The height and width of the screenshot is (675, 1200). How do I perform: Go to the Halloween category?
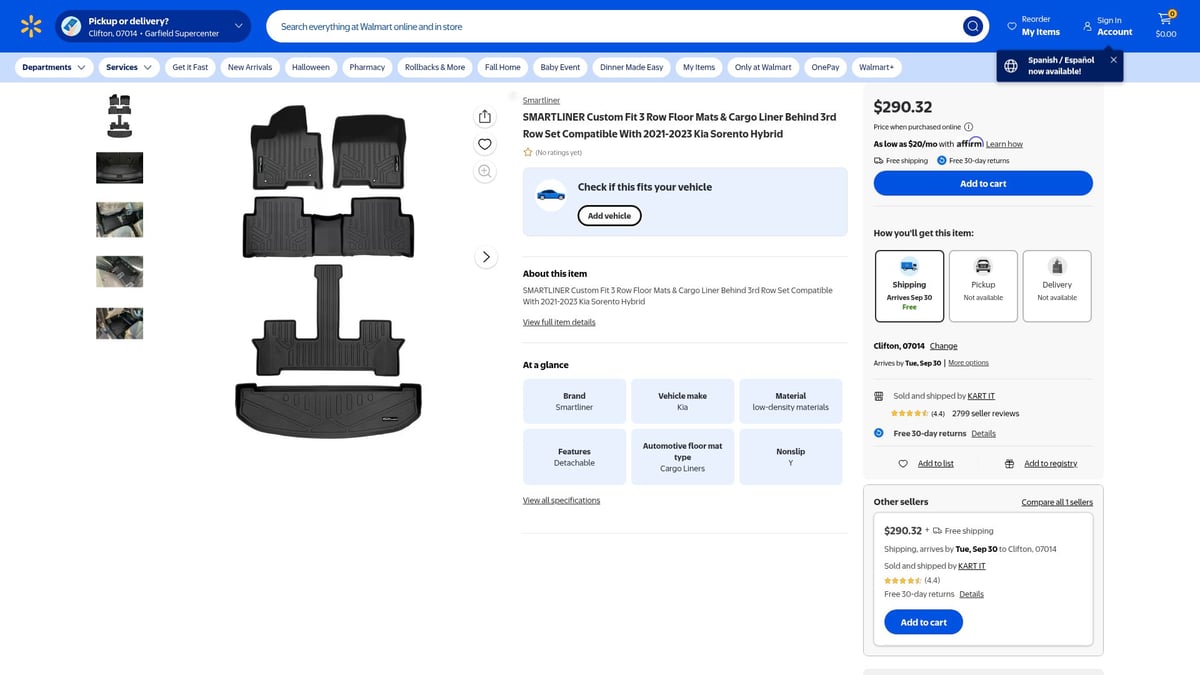311,67
